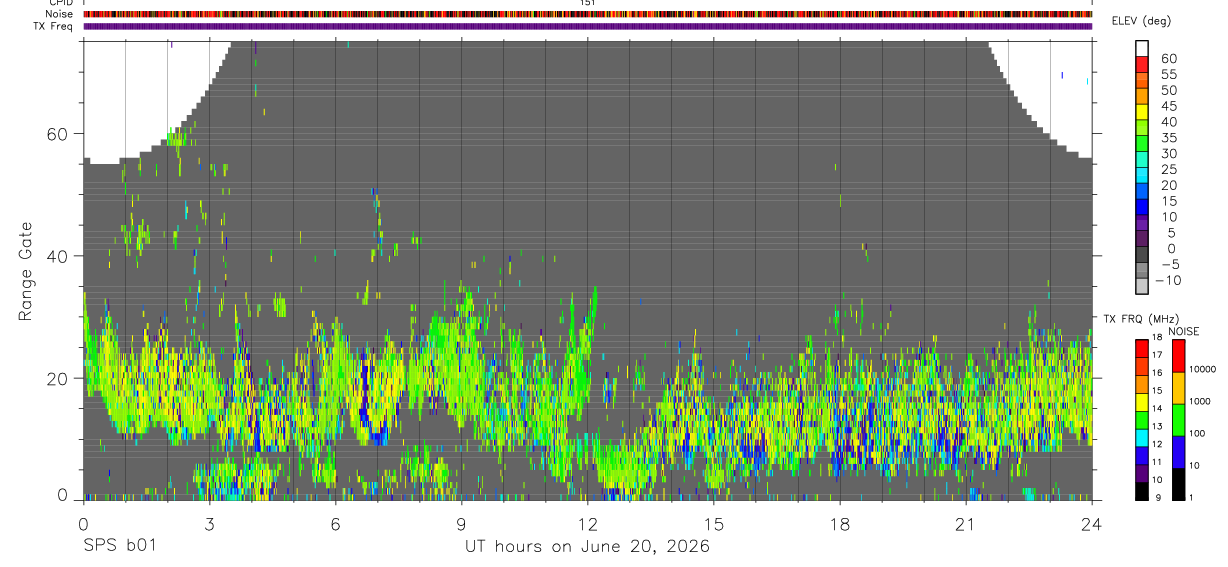Click the Noise color strip at top

point(588,14)
